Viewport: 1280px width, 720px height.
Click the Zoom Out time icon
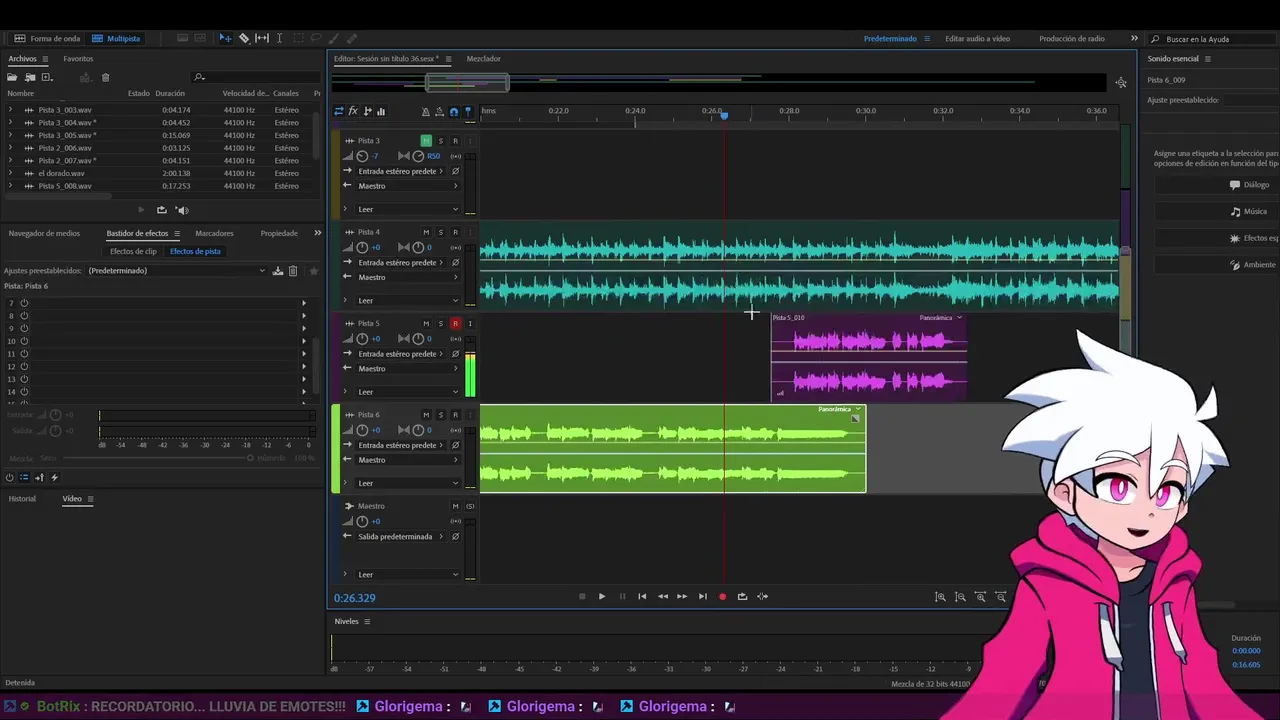click(x=1000, y=597)
